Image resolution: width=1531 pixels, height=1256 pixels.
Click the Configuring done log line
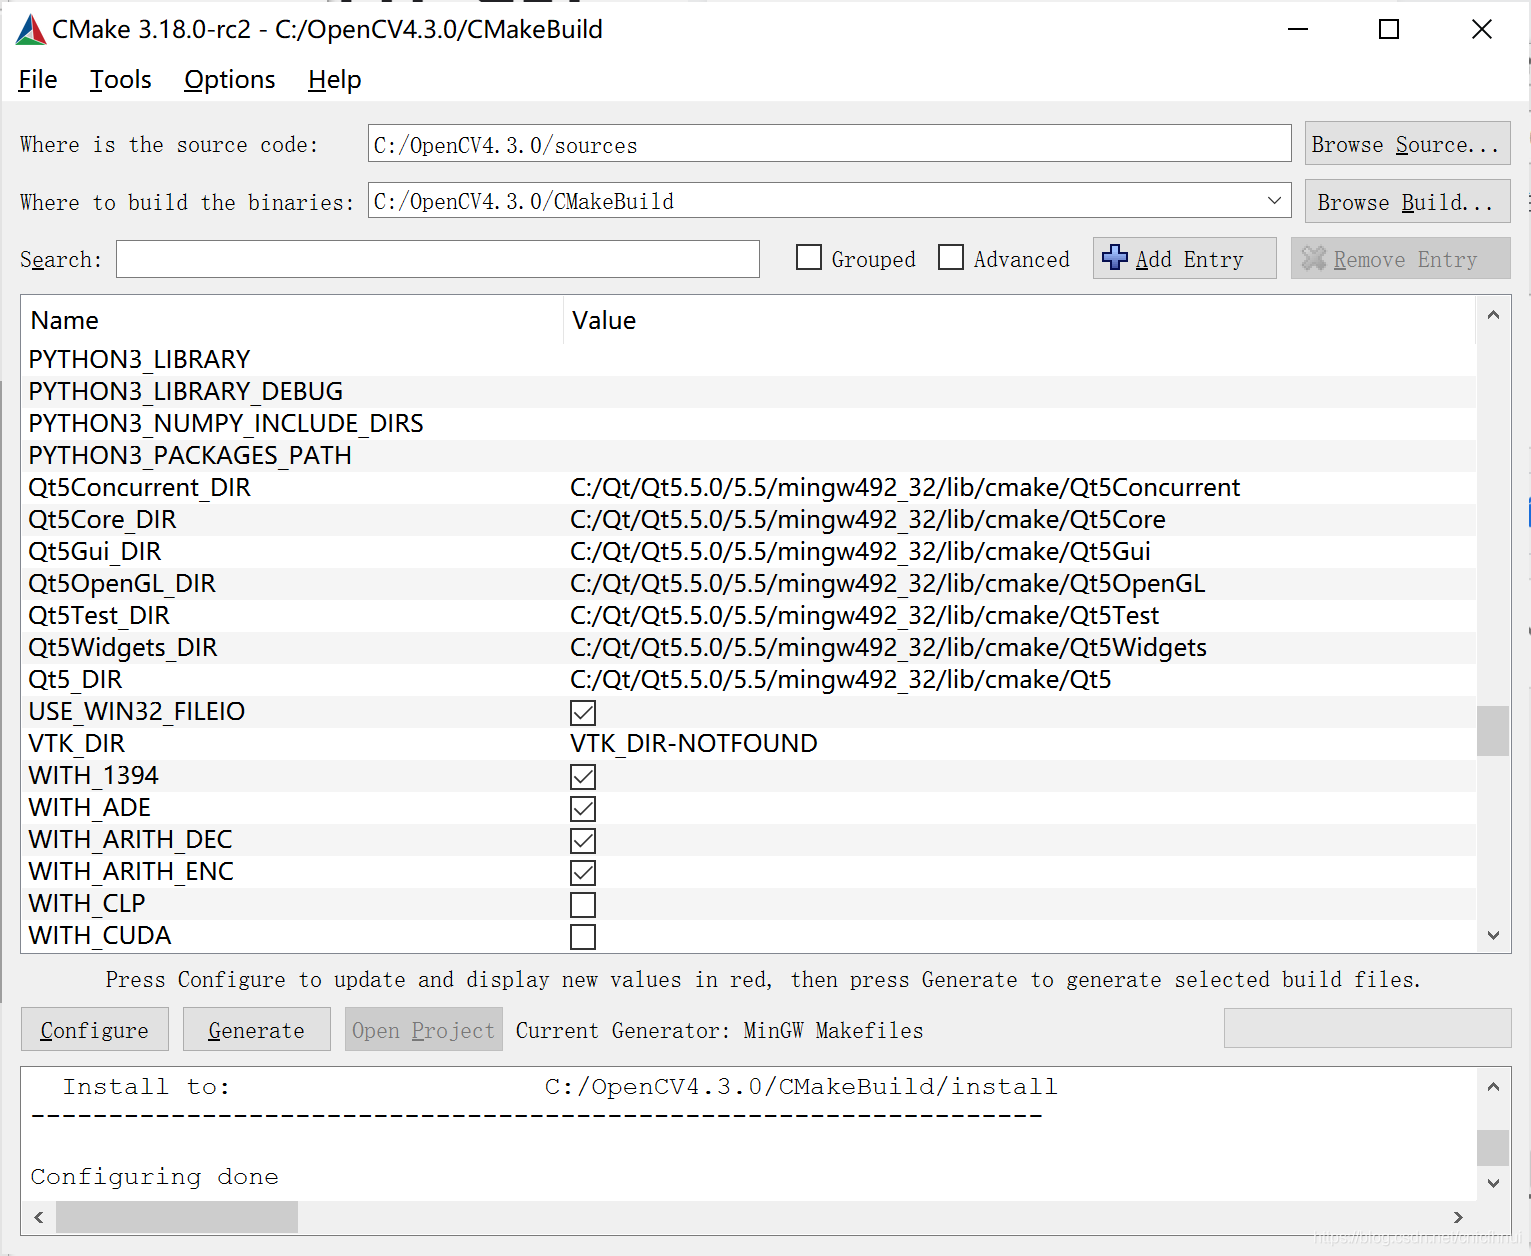point(155,1177)
